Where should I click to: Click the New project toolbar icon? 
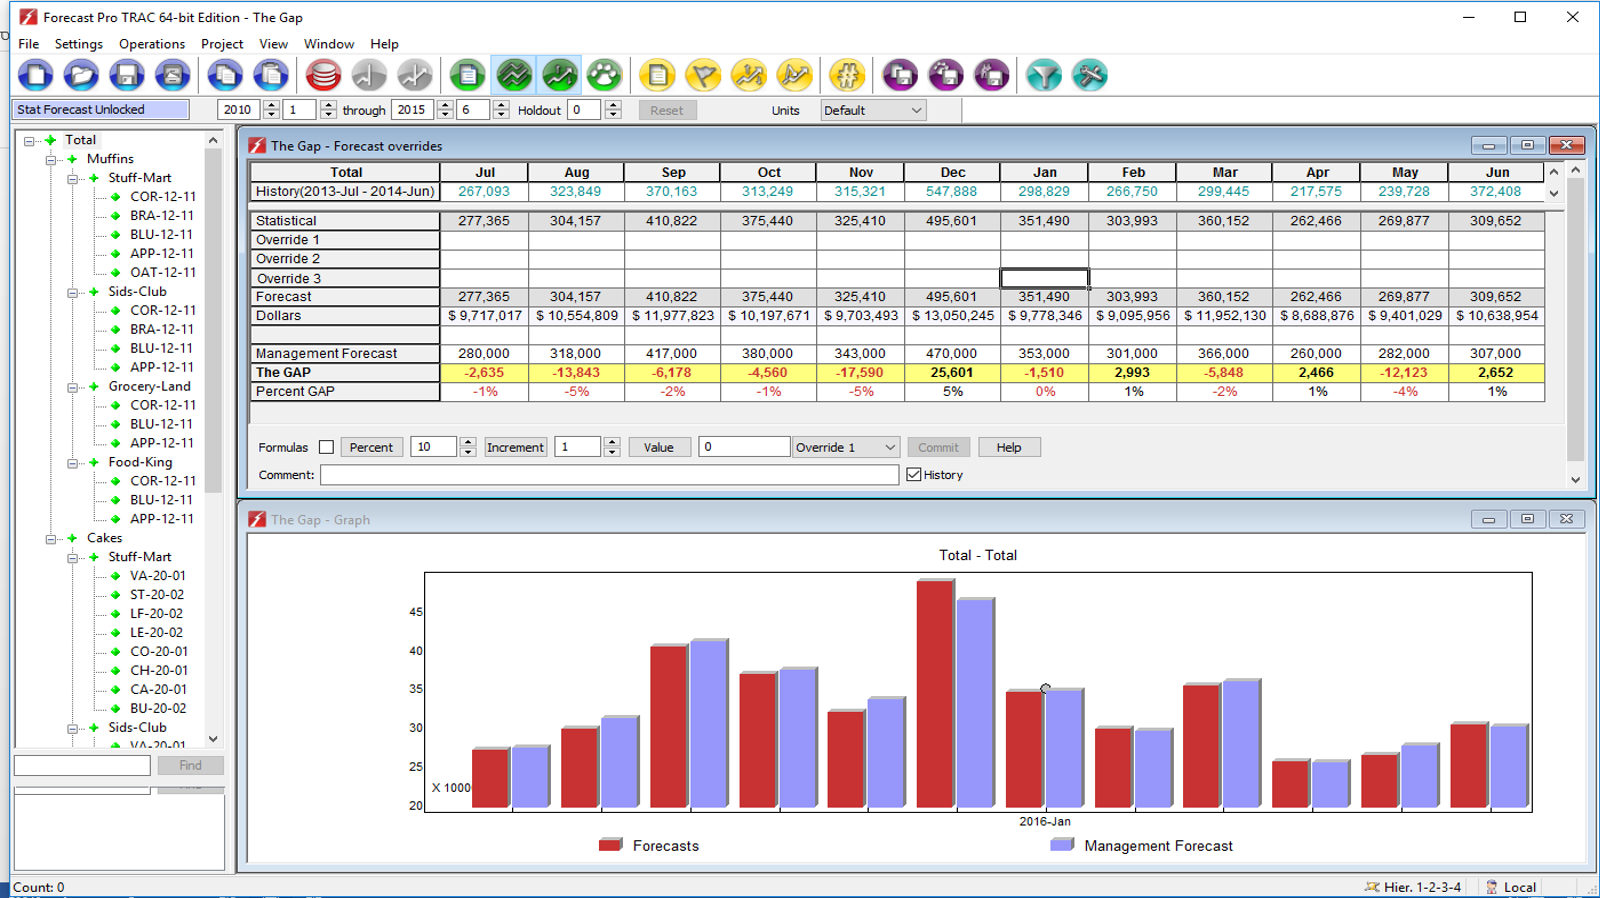[x=36, y=75]
